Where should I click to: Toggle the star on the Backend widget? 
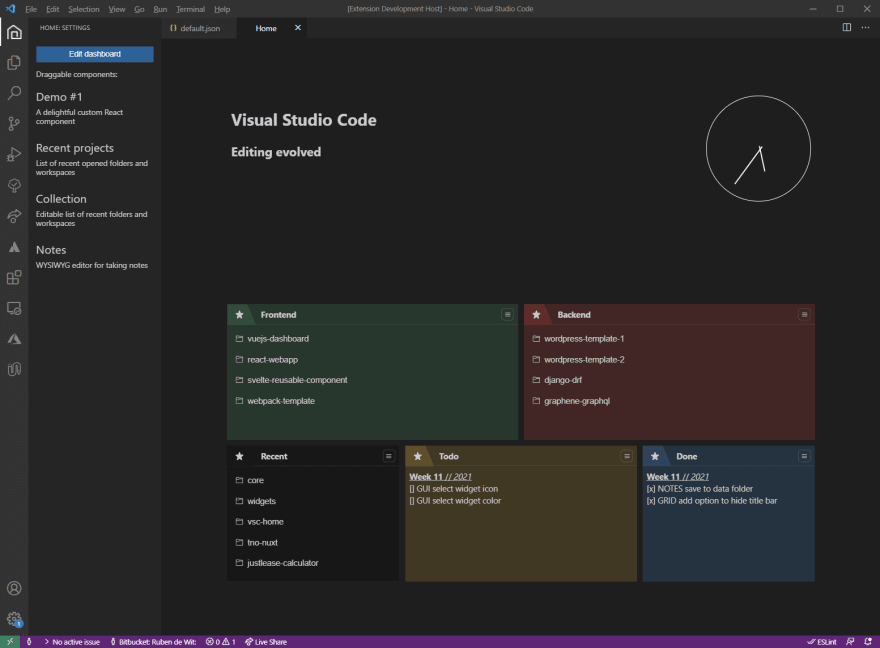(536, 315)
